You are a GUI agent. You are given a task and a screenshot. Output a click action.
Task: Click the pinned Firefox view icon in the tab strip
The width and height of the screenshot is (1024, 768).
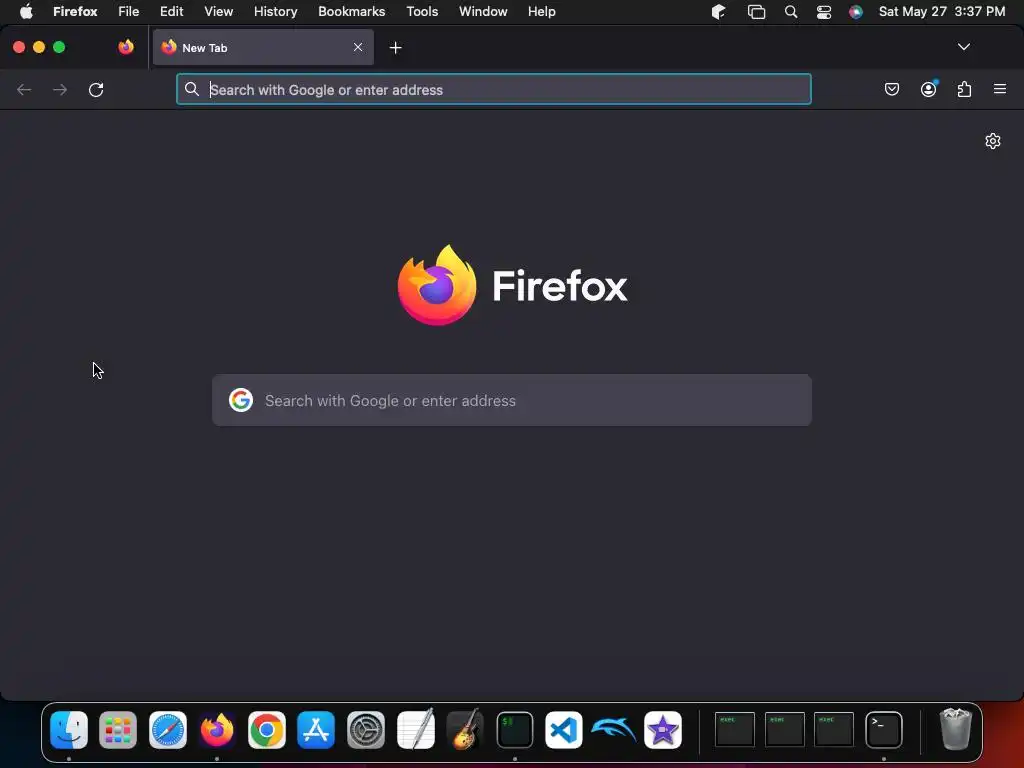tap(126, 47)
